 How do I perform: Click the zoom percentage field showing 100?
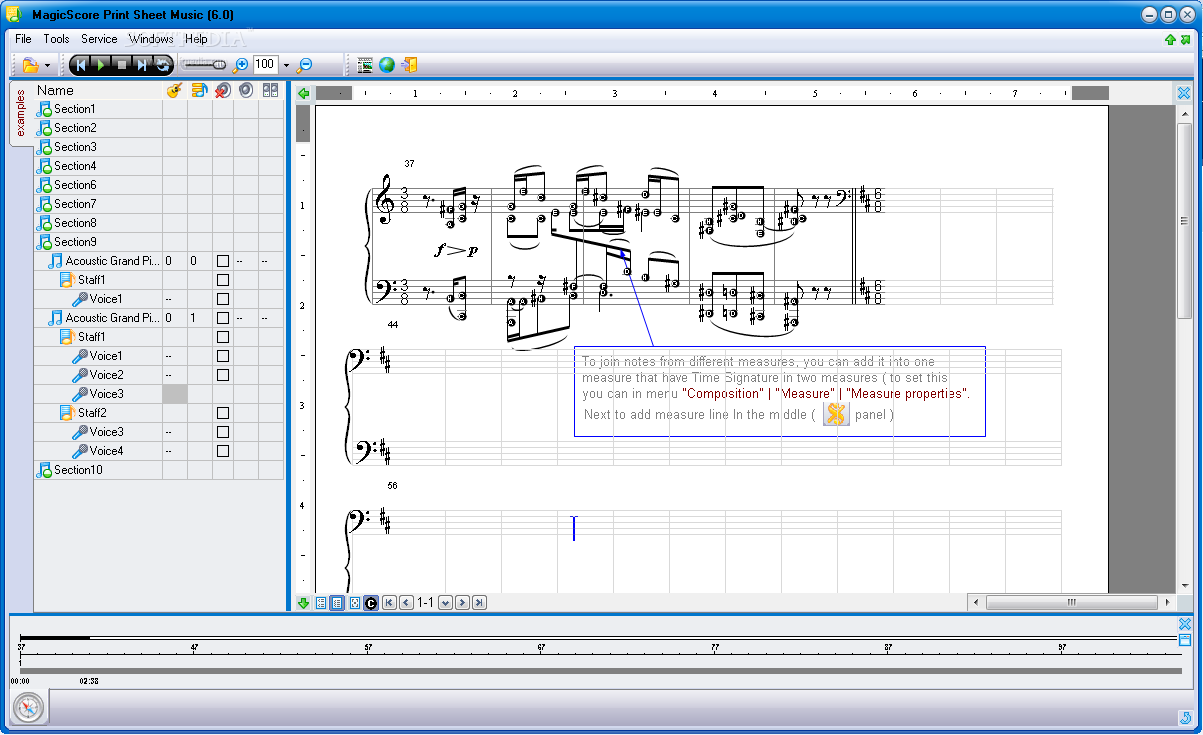pos(265,64)
